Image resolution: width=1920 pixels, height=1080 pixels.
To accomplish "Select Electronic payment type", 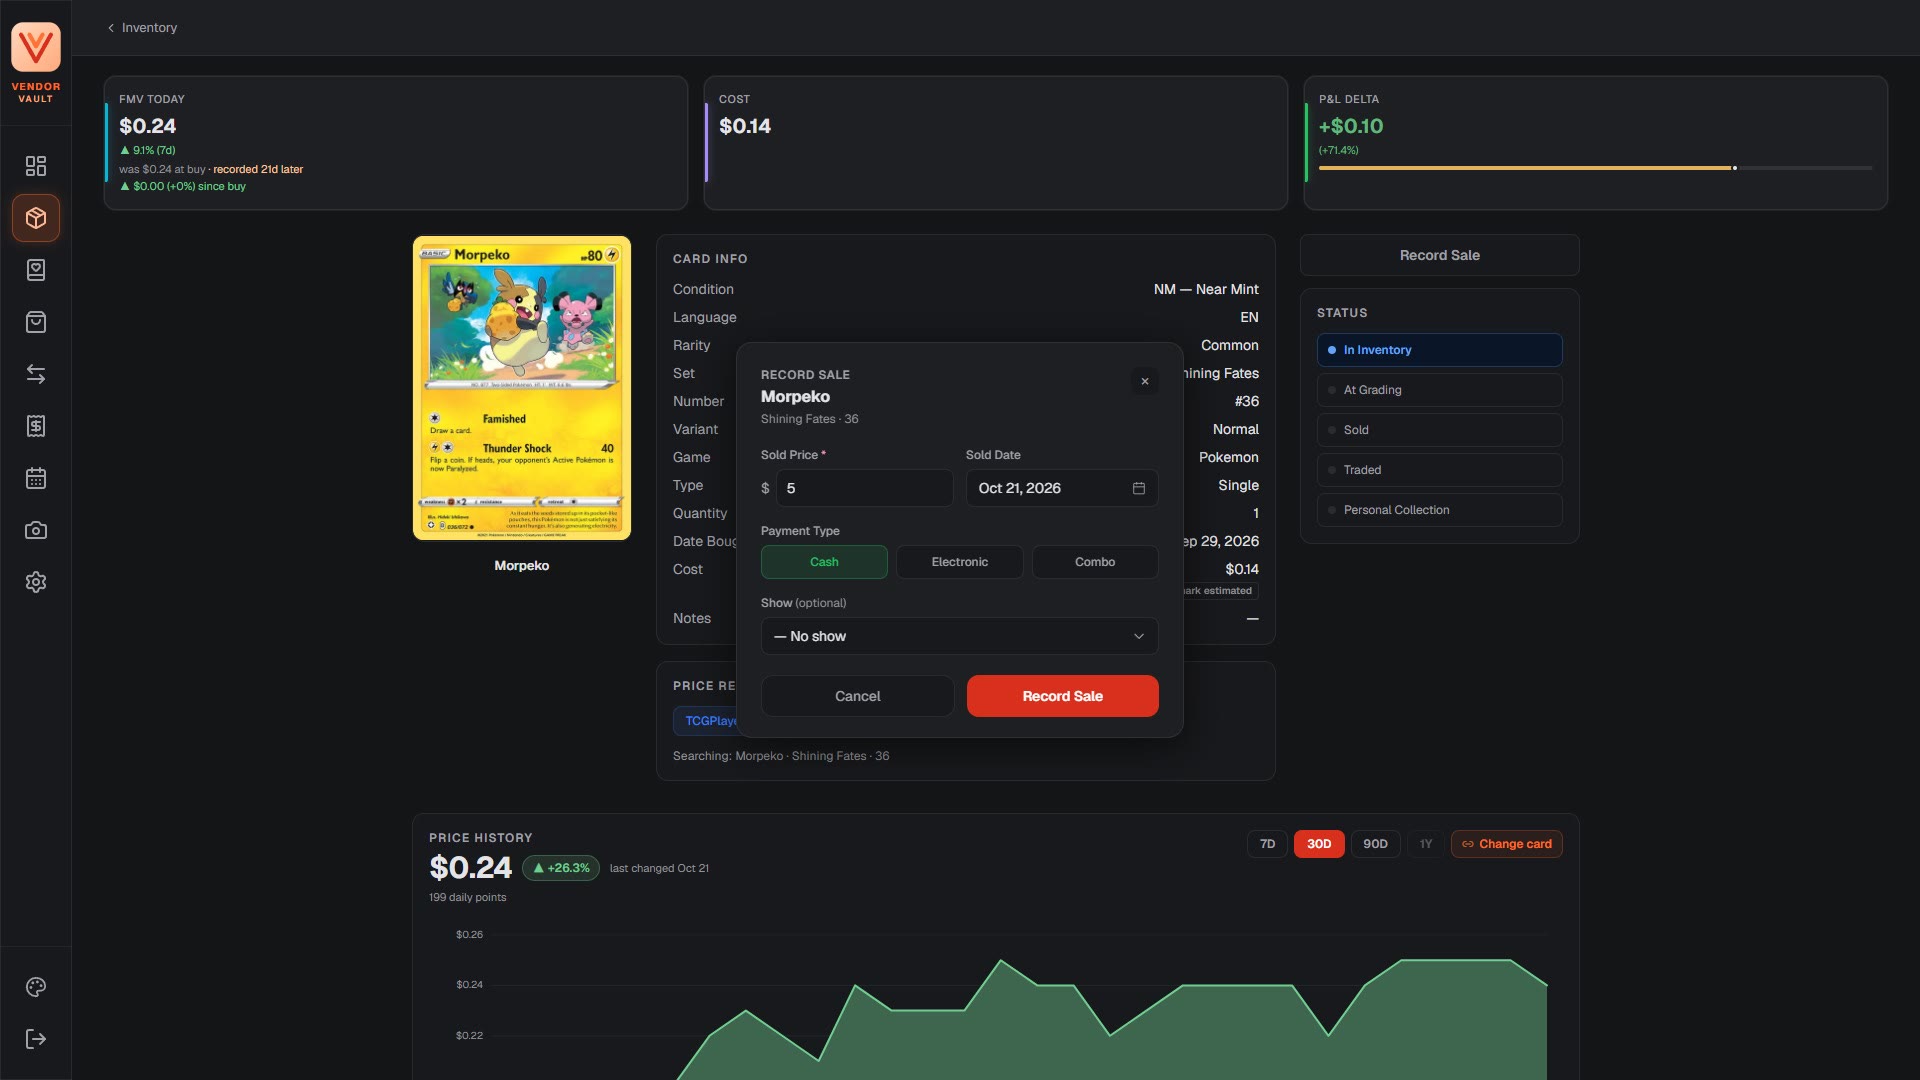I will tap(960, 562).
